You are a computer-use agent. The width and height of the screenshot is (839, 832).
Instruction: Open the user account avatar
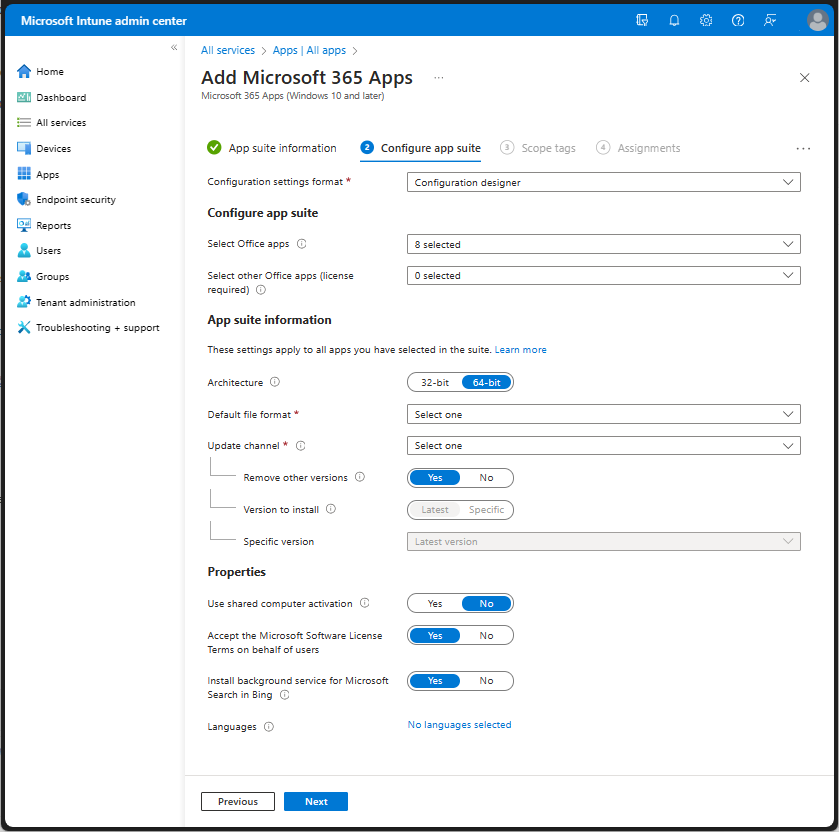tap(817, 20)
